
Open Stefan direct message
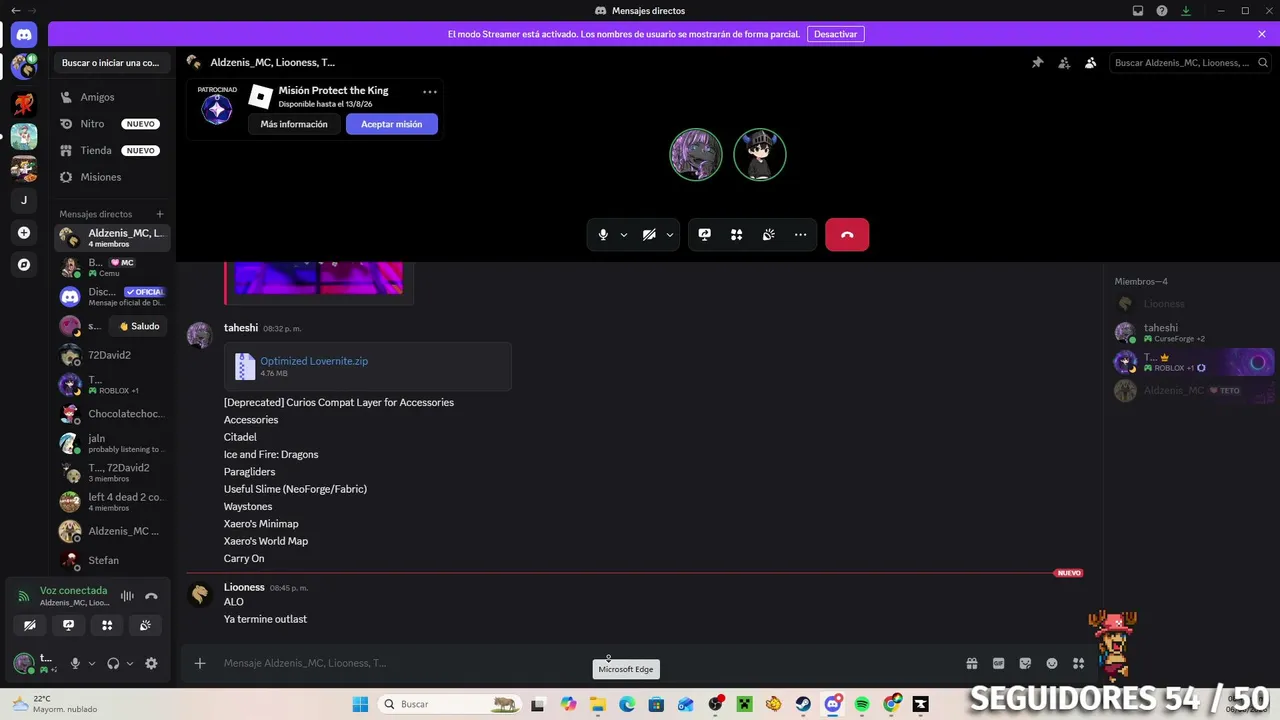coord(112,560)
